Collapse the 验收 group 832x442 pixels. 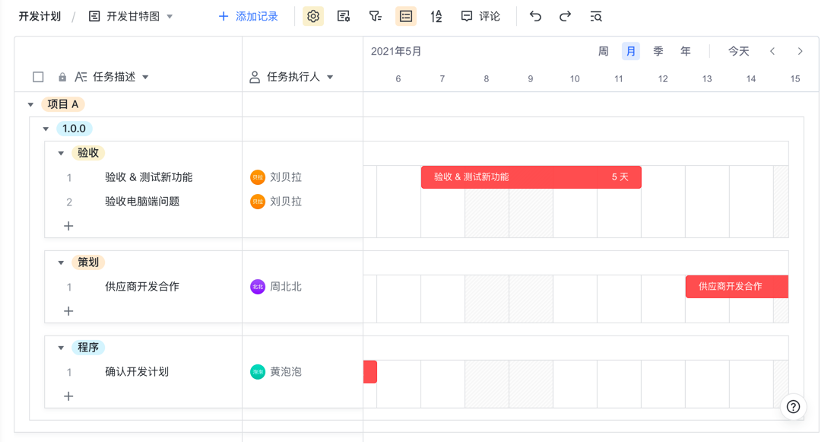pyautogui.click(x=60, y=153)
